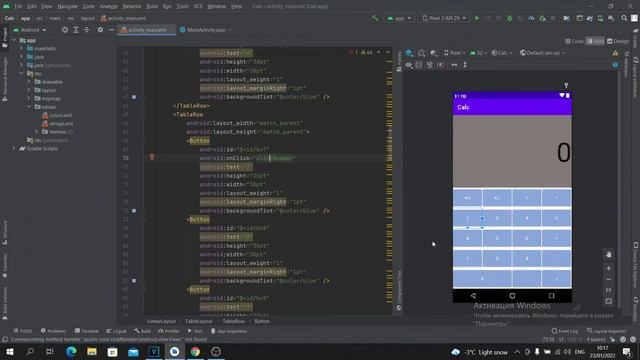
Task: Expand the drawable folder
Action: 29,82
